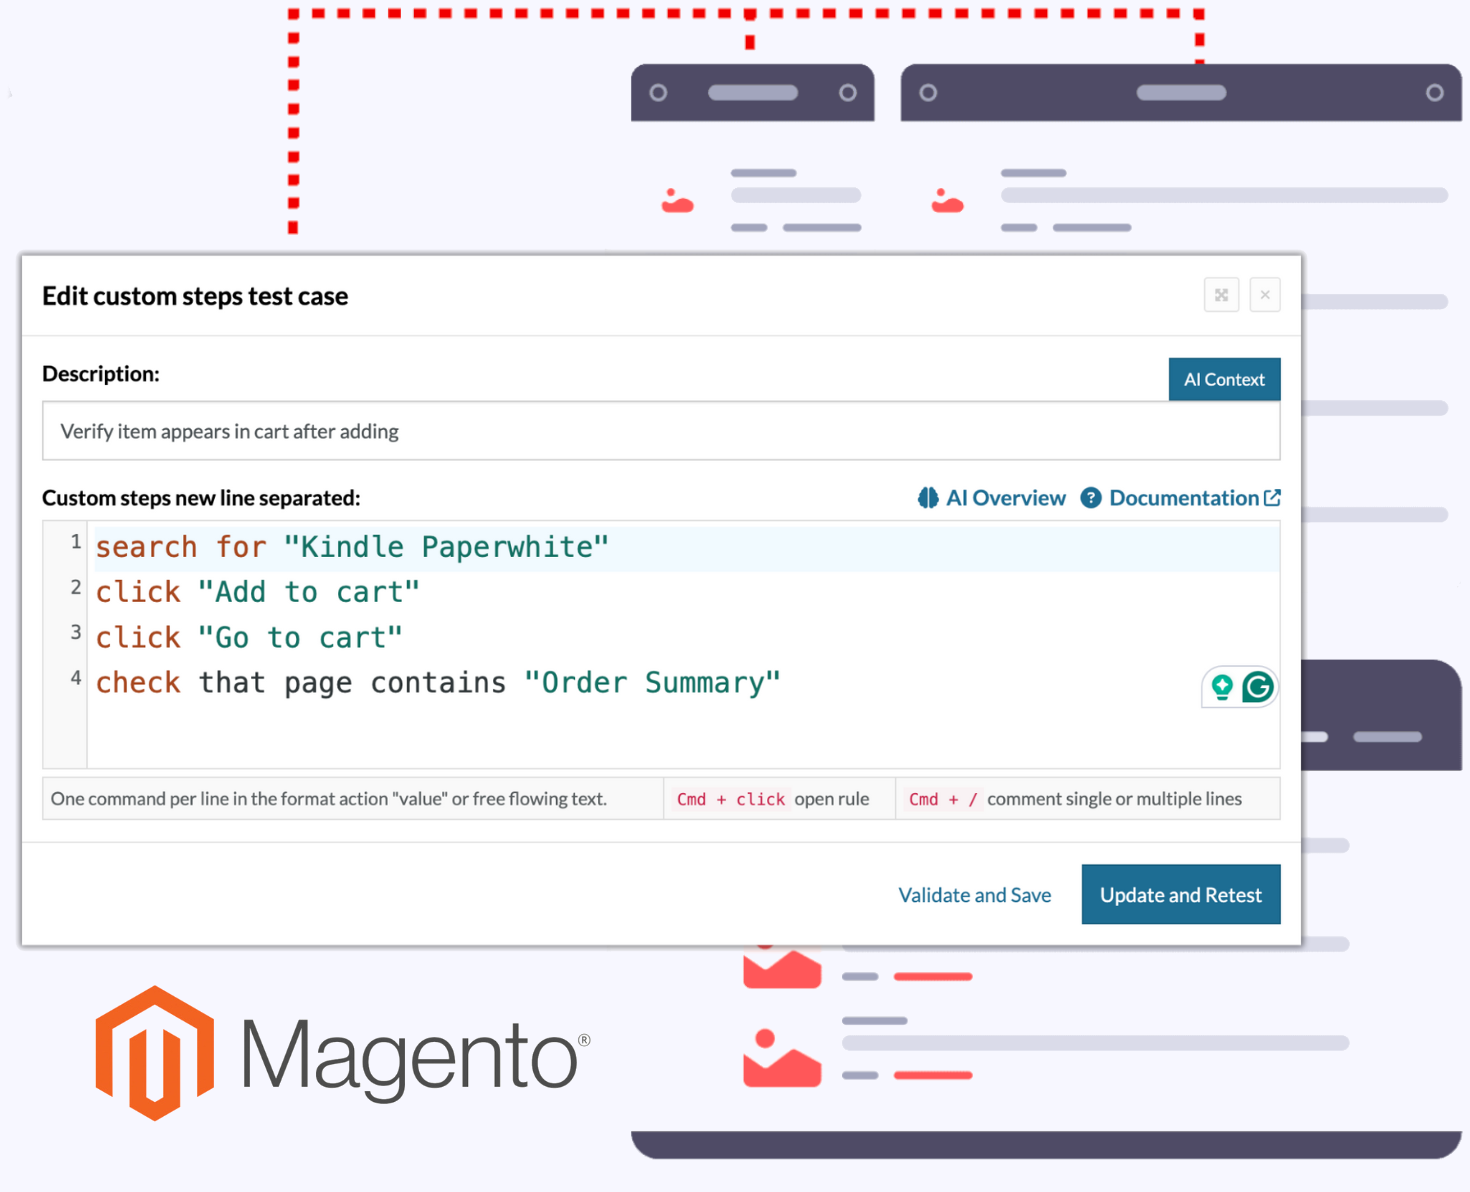
Task: Click Validate and Save
Action: (974, 895)
